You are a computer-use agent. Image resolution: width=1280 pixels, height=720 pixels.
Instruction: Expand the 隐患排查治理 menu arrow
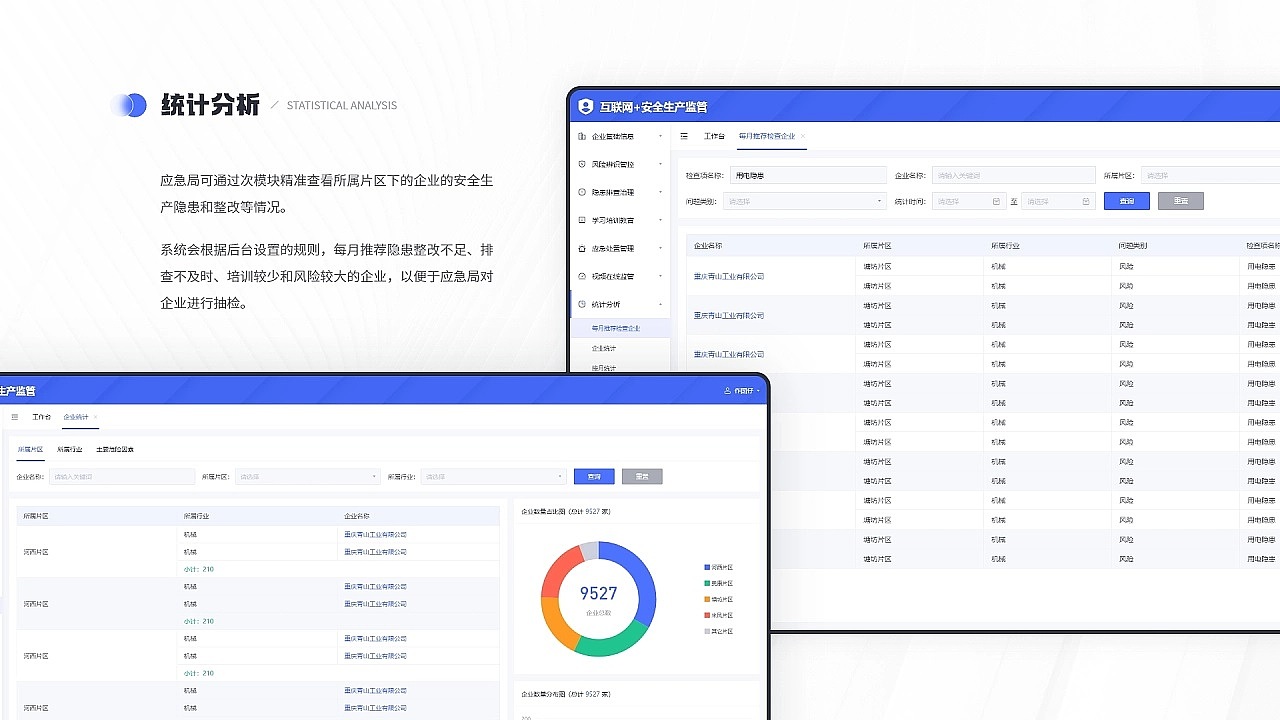coord(660,192)
